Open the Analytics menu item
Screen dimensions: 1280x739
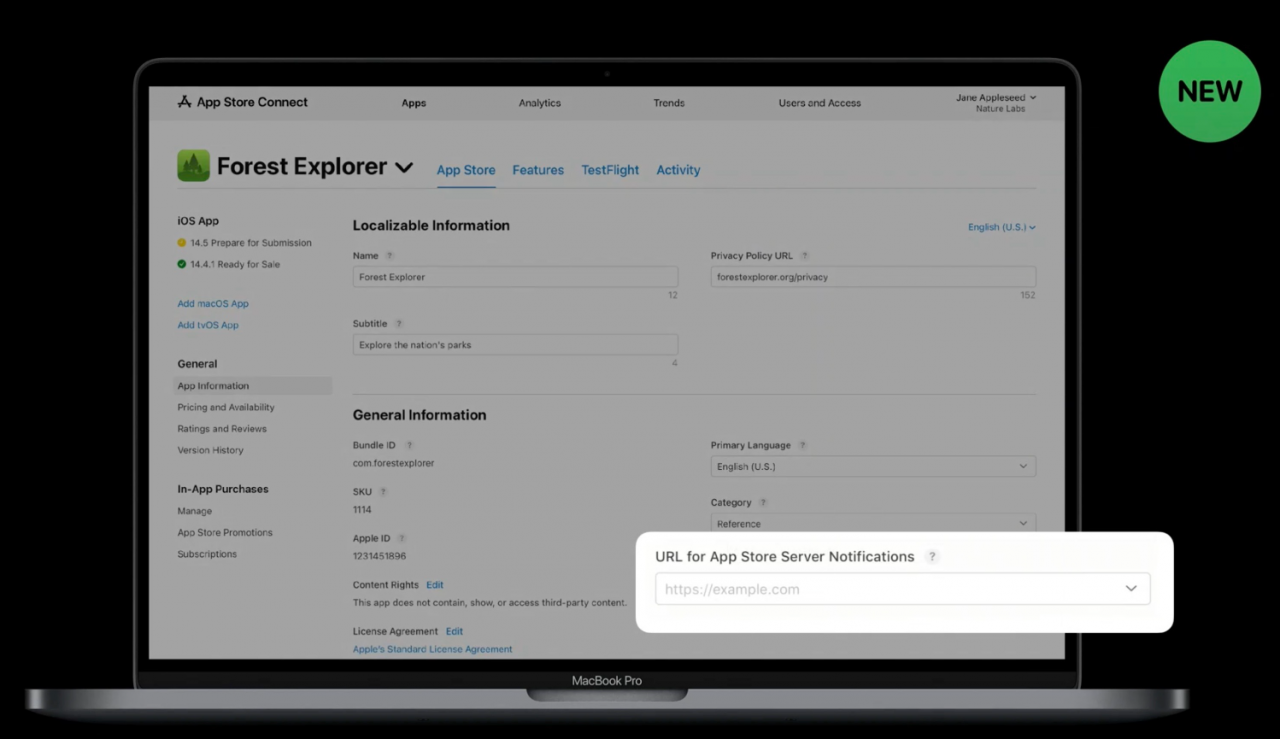pyautogui.click(x=540, y=103)
